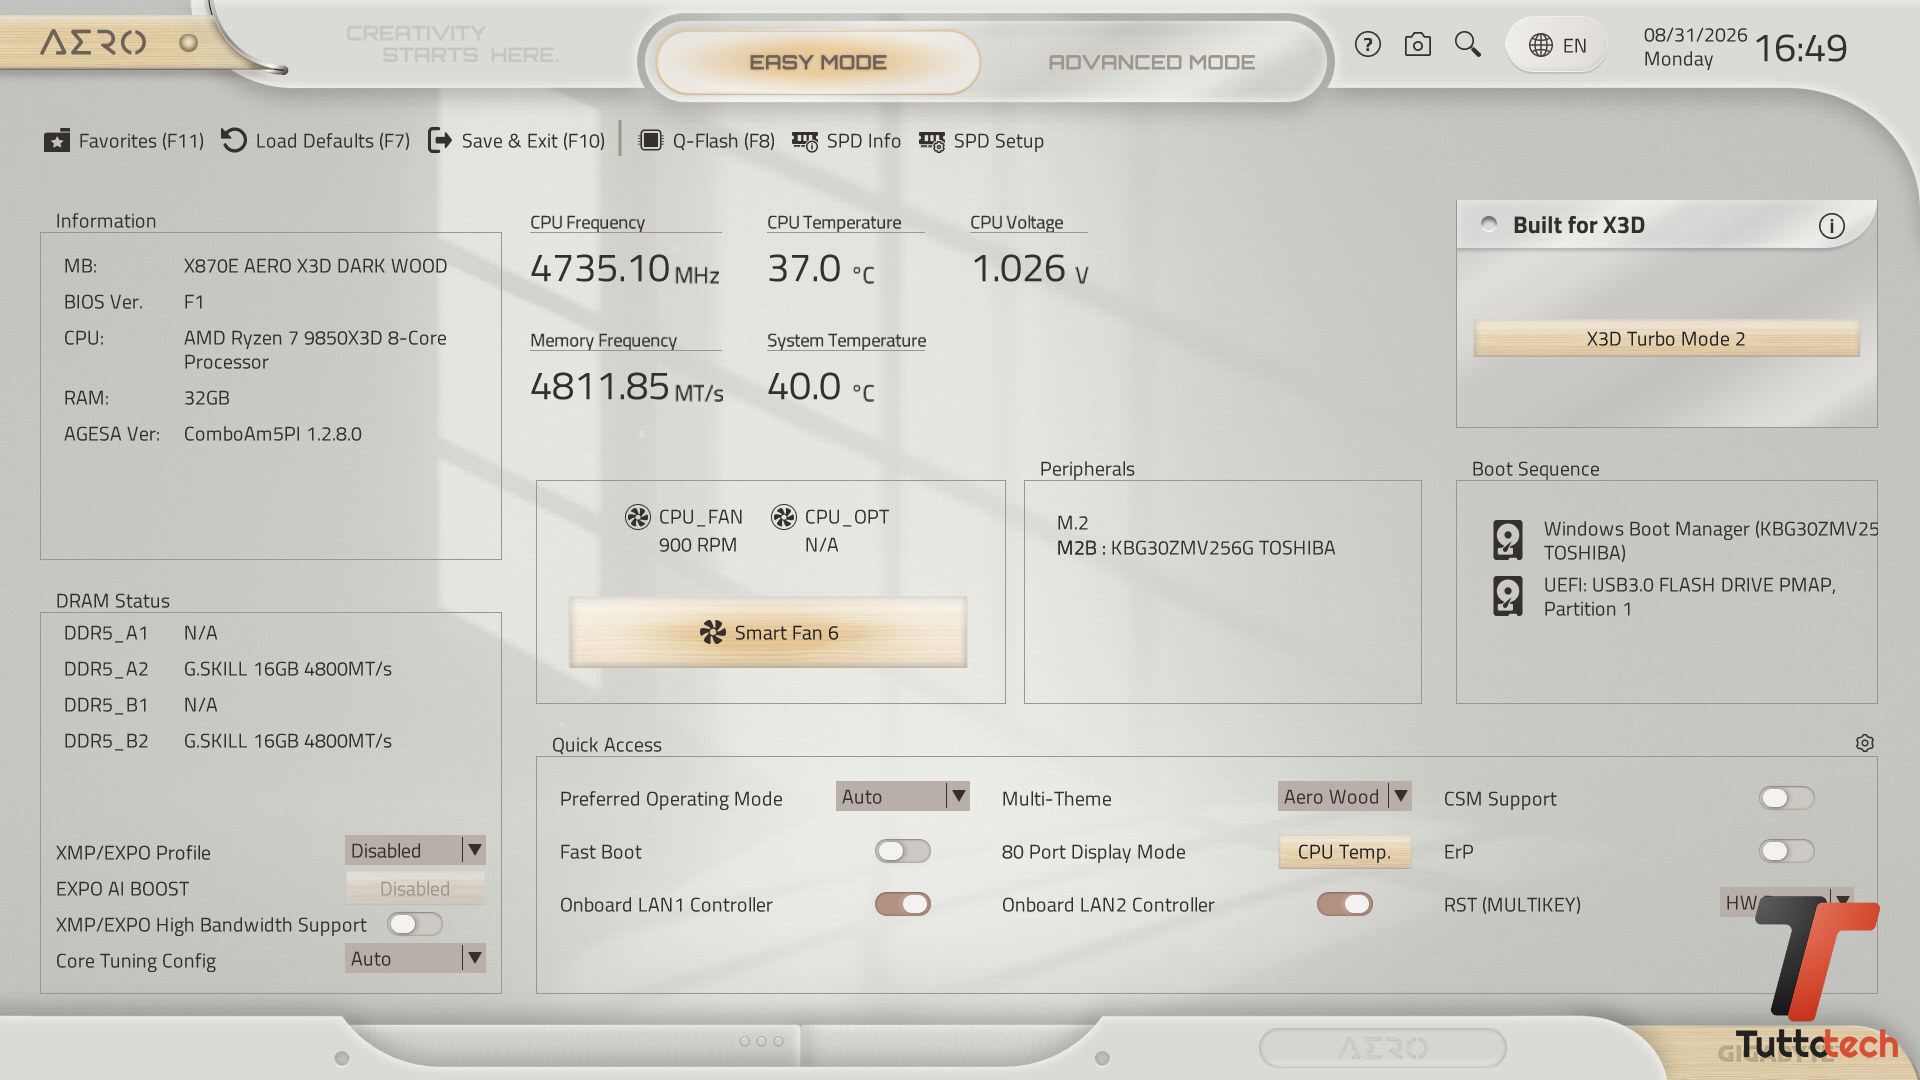
Task: Click BIOS Ver. F1 entry
Action: (134, 302)
